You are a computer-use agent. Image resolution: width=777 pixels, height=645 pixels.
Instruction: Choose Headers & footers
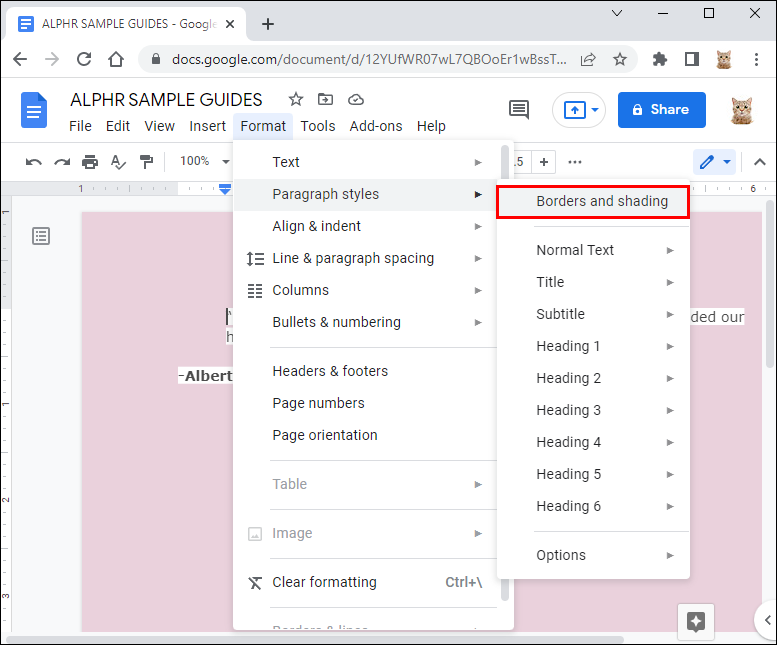[x=365, y=371]
